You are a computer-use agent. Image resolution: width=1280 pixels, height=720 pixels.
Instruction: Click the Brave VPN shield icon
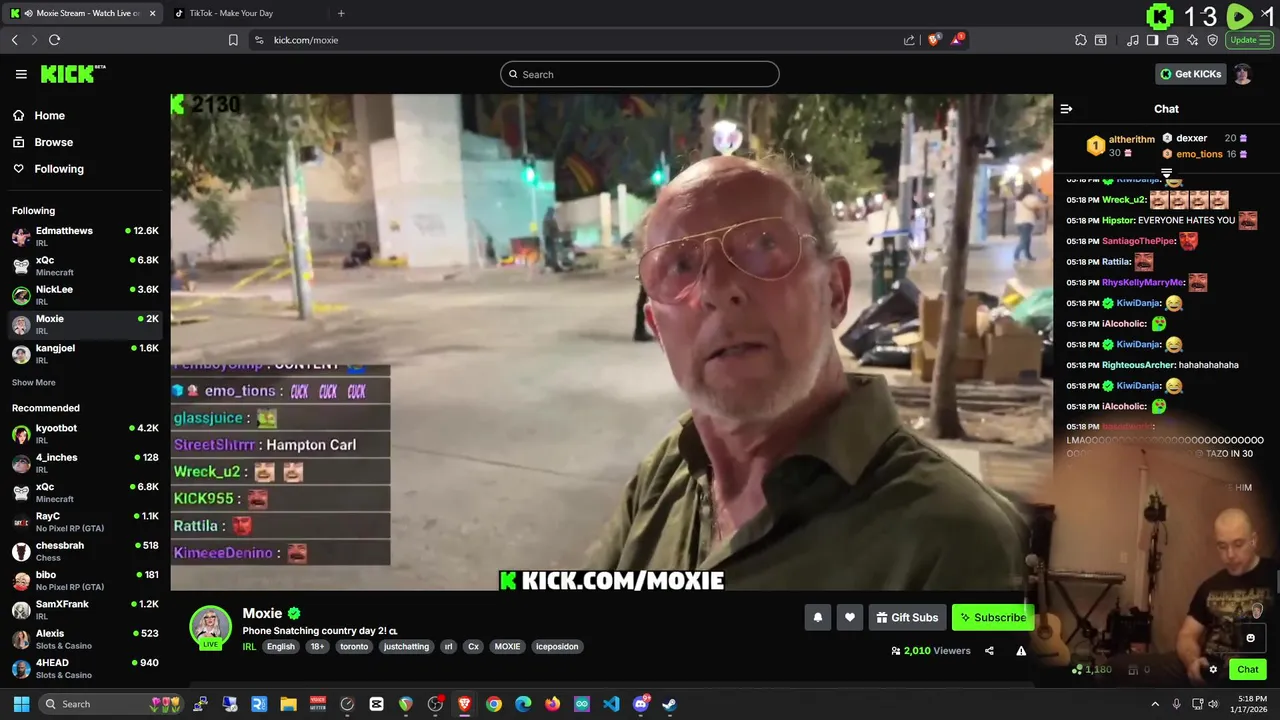1212,40
